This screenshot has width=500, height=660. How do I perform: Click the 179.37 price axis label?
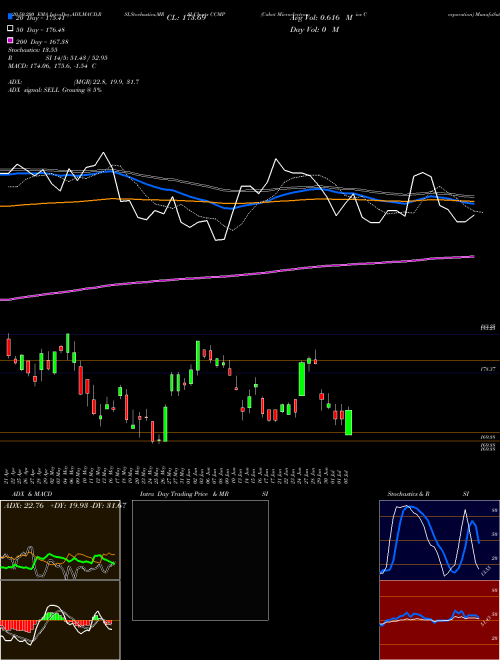pyautogui.click(x=488, y=369)
